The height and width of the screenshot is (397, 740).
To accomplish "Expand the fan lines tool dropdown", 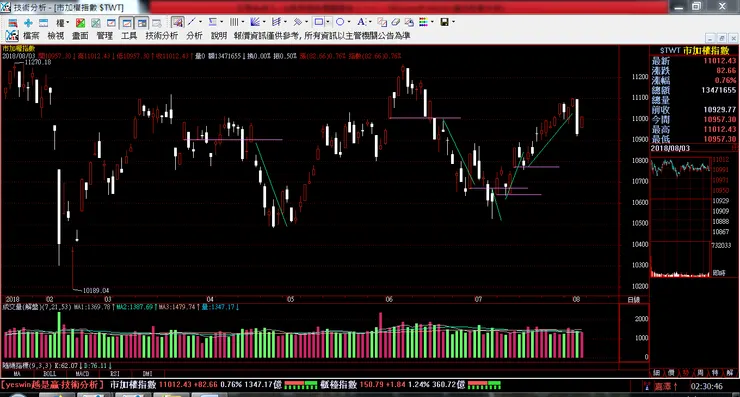I will 264,22.
